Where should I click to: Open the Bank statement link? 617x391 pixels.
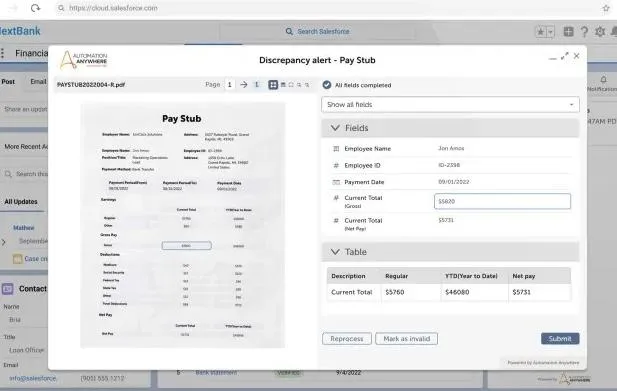[216, 372]
